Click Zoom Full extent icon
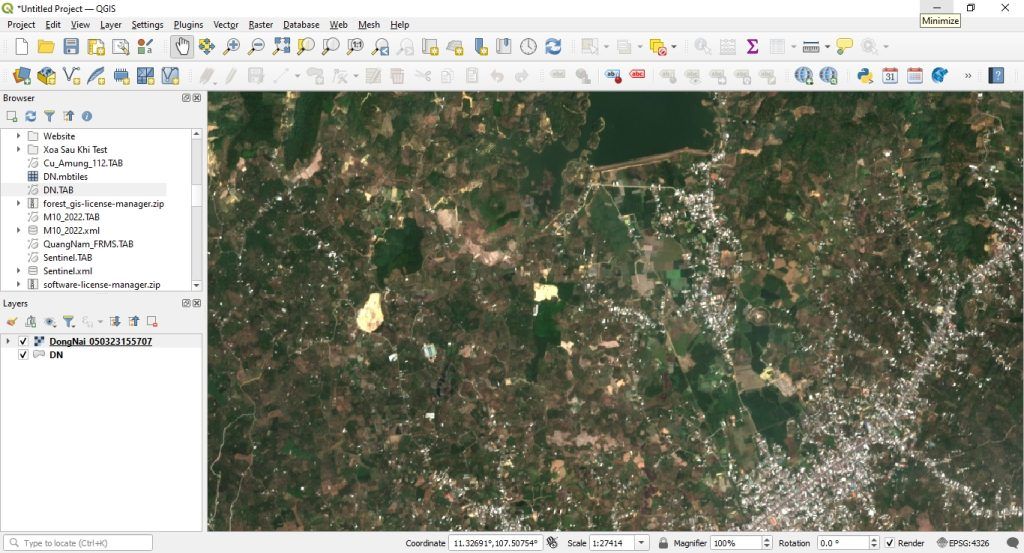The height and width of the screenshot is (553, 1024). click(x=281, y=46)
